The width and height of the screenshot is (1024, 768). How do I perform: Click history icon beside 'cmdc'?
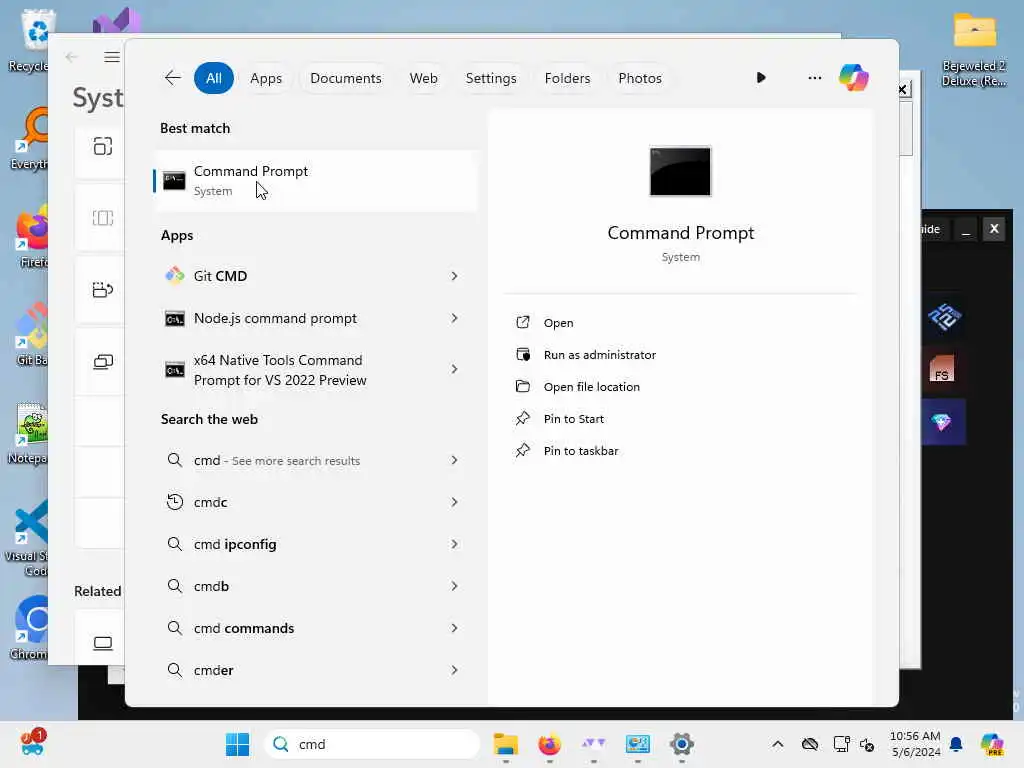[174, 502]
